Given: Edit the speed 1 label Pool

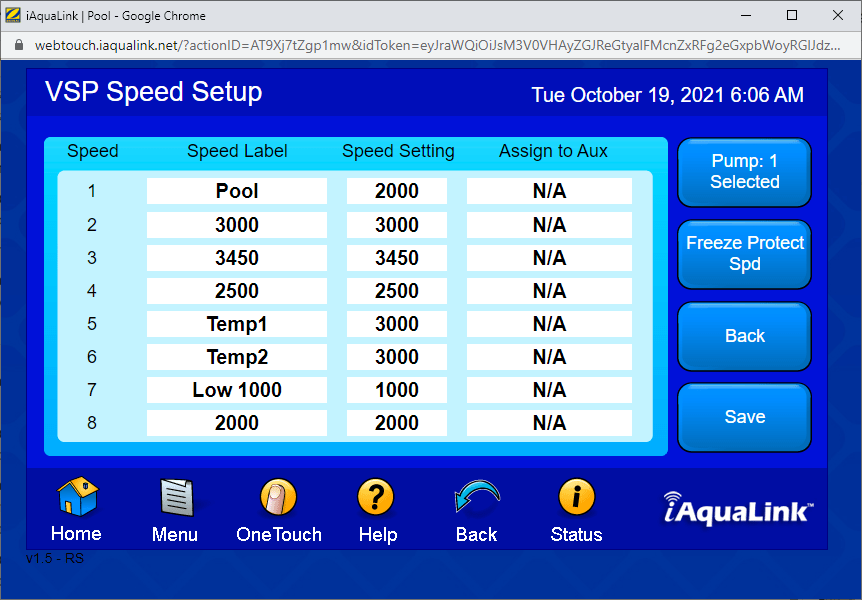Looking at the screenshot, I should [x=237, y=191].
